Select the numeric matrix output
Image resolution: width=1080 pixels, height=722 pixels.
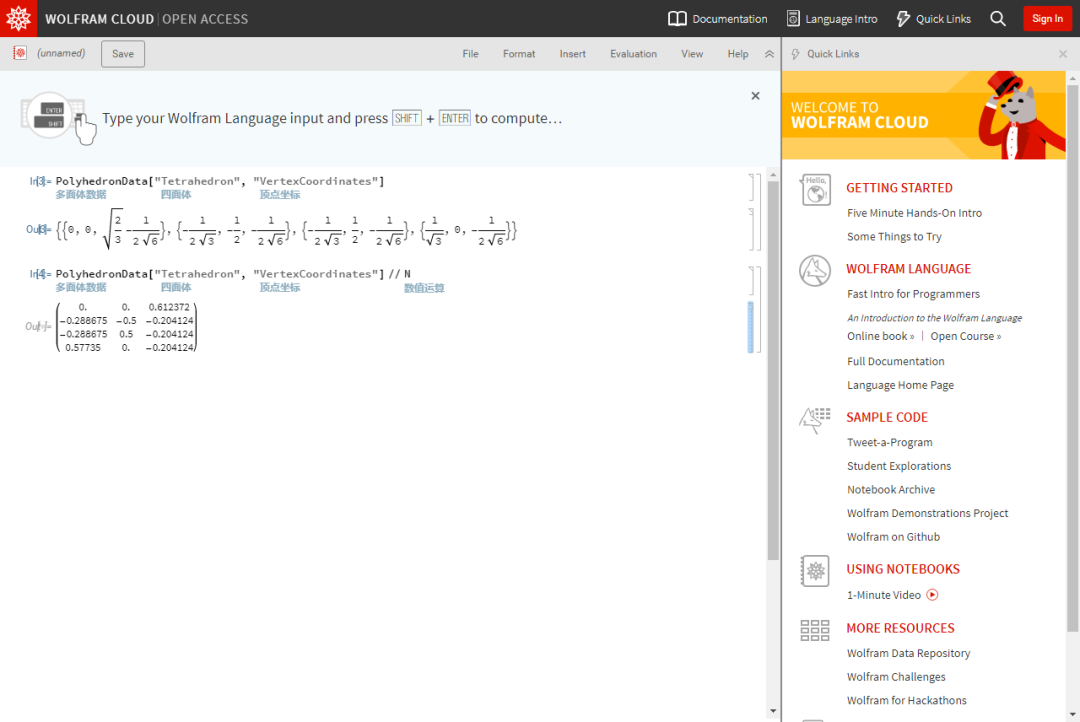click(x=126, y=327)
